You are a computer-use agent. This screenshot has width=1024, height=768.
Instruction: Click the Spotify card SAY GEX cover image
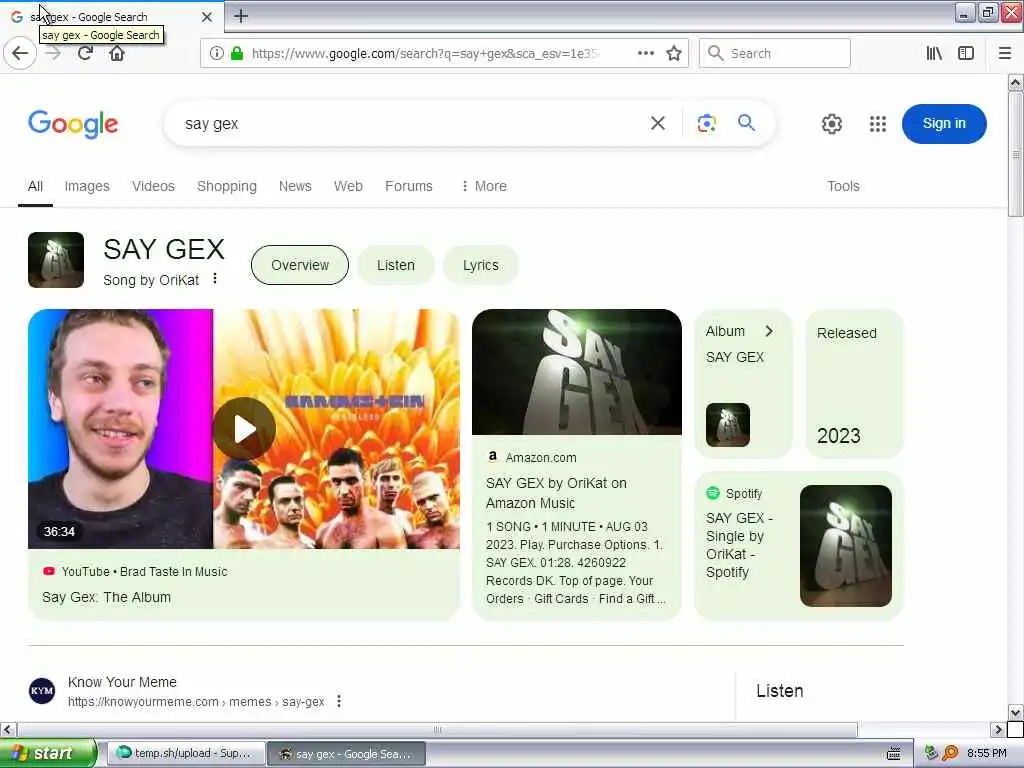(846, 545)
